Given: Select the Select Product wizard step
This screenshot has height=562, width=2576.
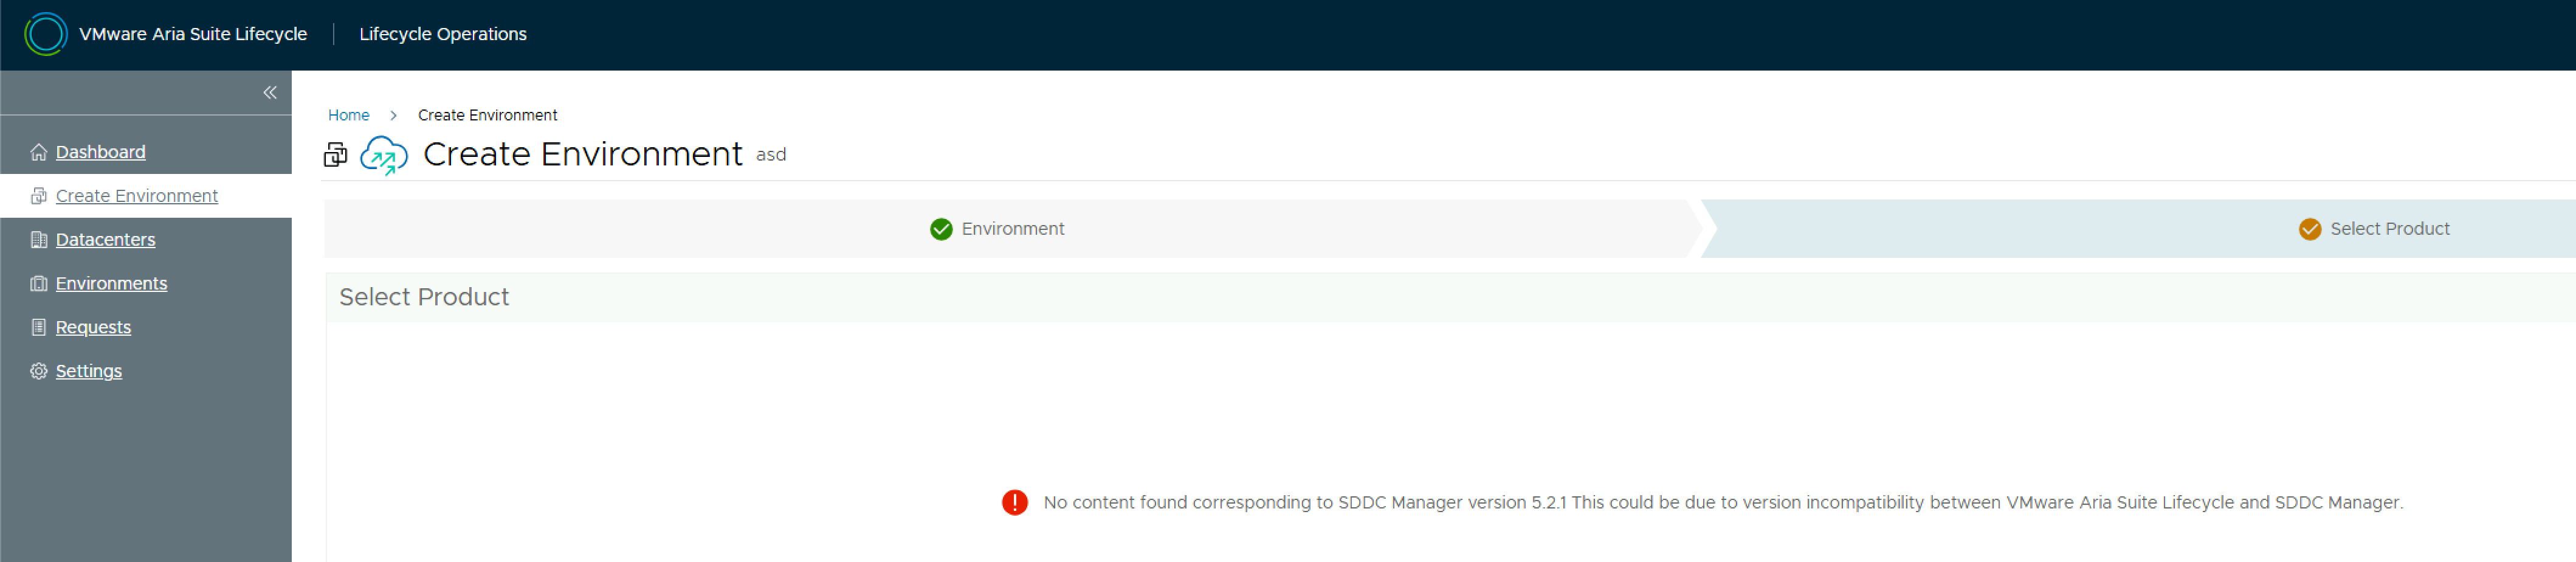Looking at the screenshot, I should point(2388,229).
